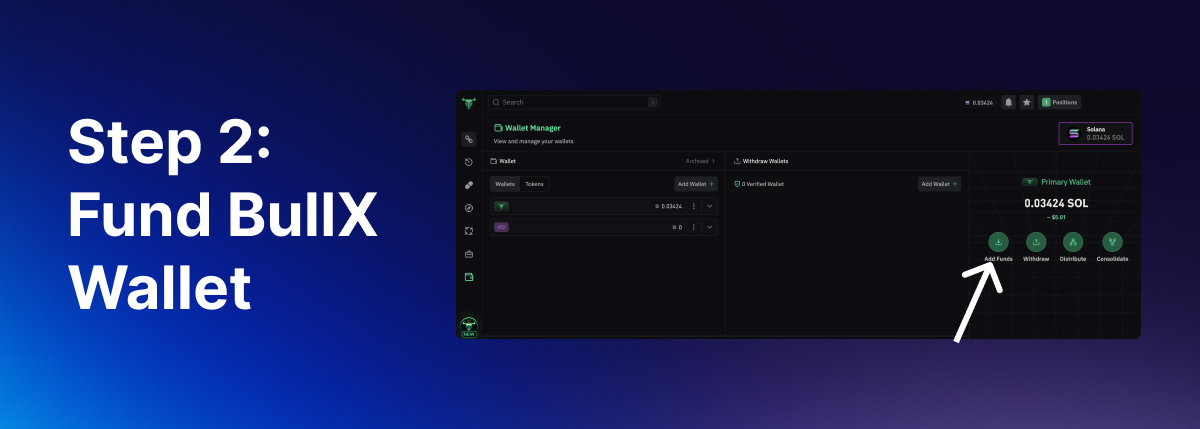
Task: Open options for the 0 balance wallet row
Action: coord(694,227)
